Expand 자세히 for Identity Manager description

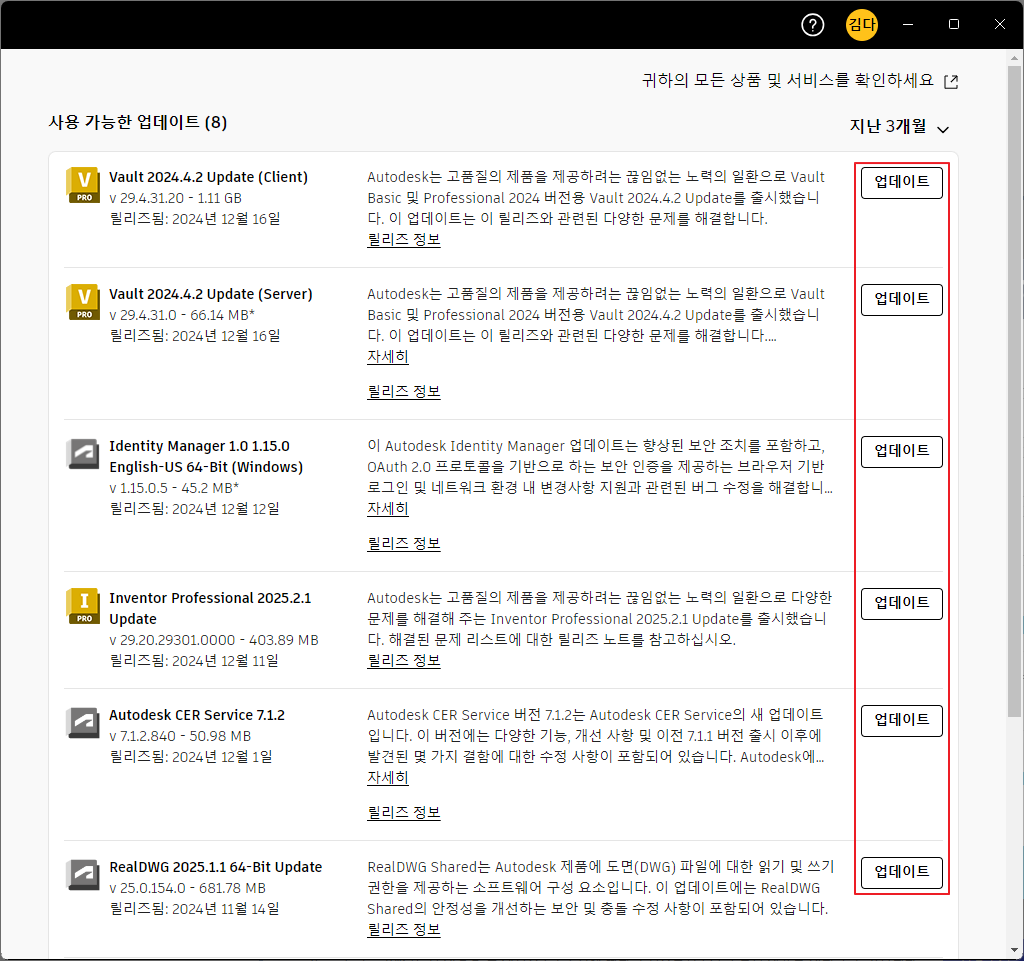[x=388, y=509]
